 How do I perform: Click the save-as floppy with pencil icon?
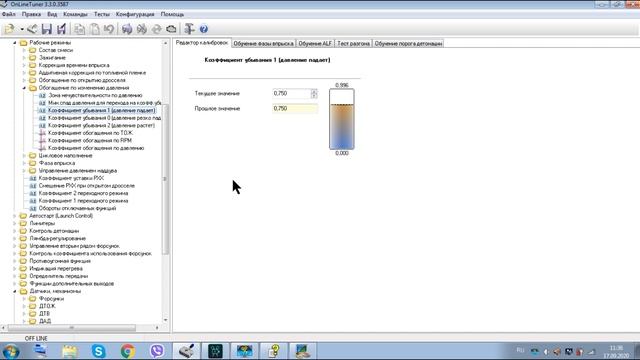(61, 29)
